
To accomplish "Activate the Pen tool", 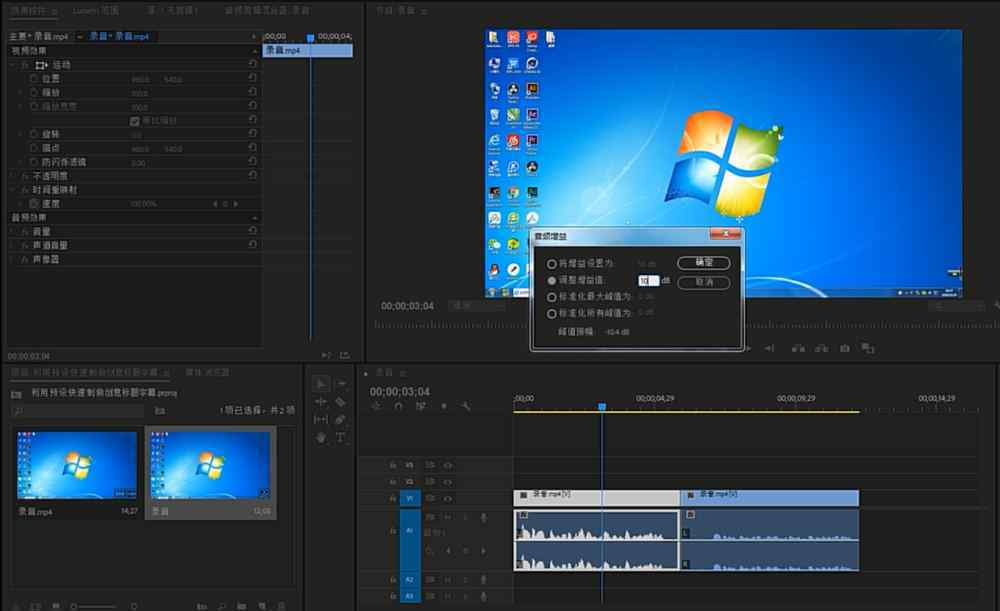I will (x=341, y=419).
